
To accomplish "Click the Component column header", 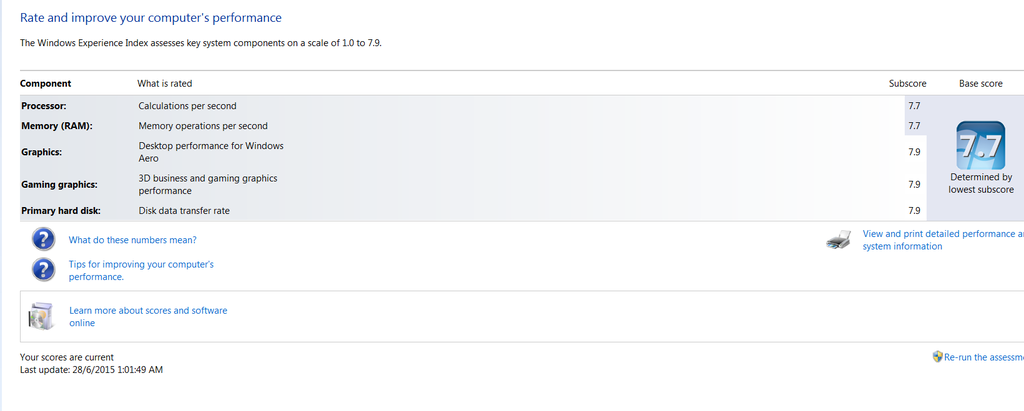I will pos(45,84).
